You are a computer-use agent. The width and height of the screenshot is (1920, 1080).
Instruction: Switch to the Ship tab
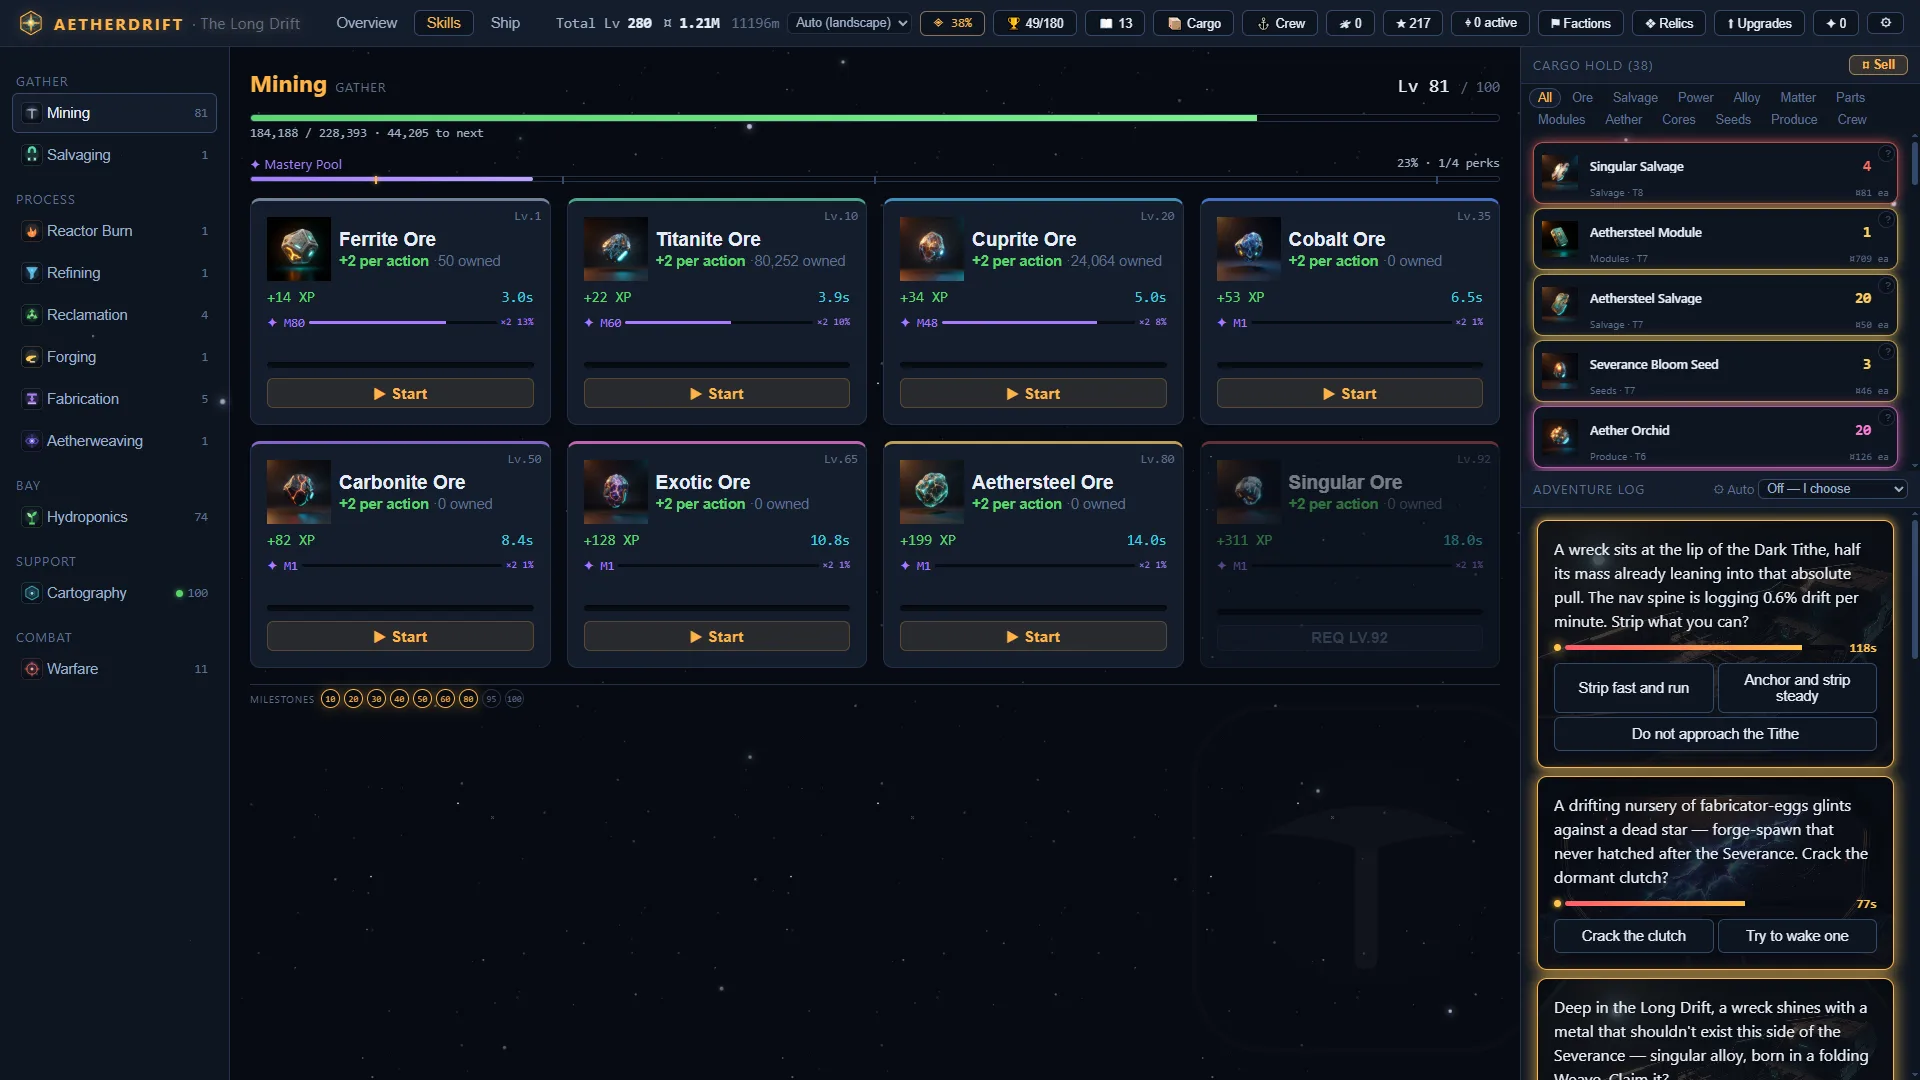click(505, 23)
